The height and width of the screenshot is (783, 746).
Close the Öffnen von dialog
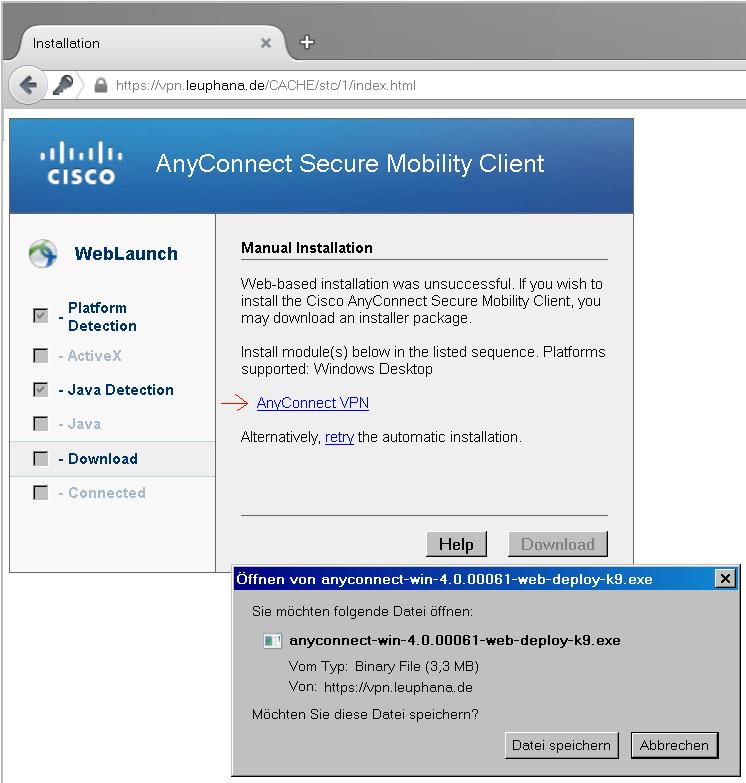725,578
